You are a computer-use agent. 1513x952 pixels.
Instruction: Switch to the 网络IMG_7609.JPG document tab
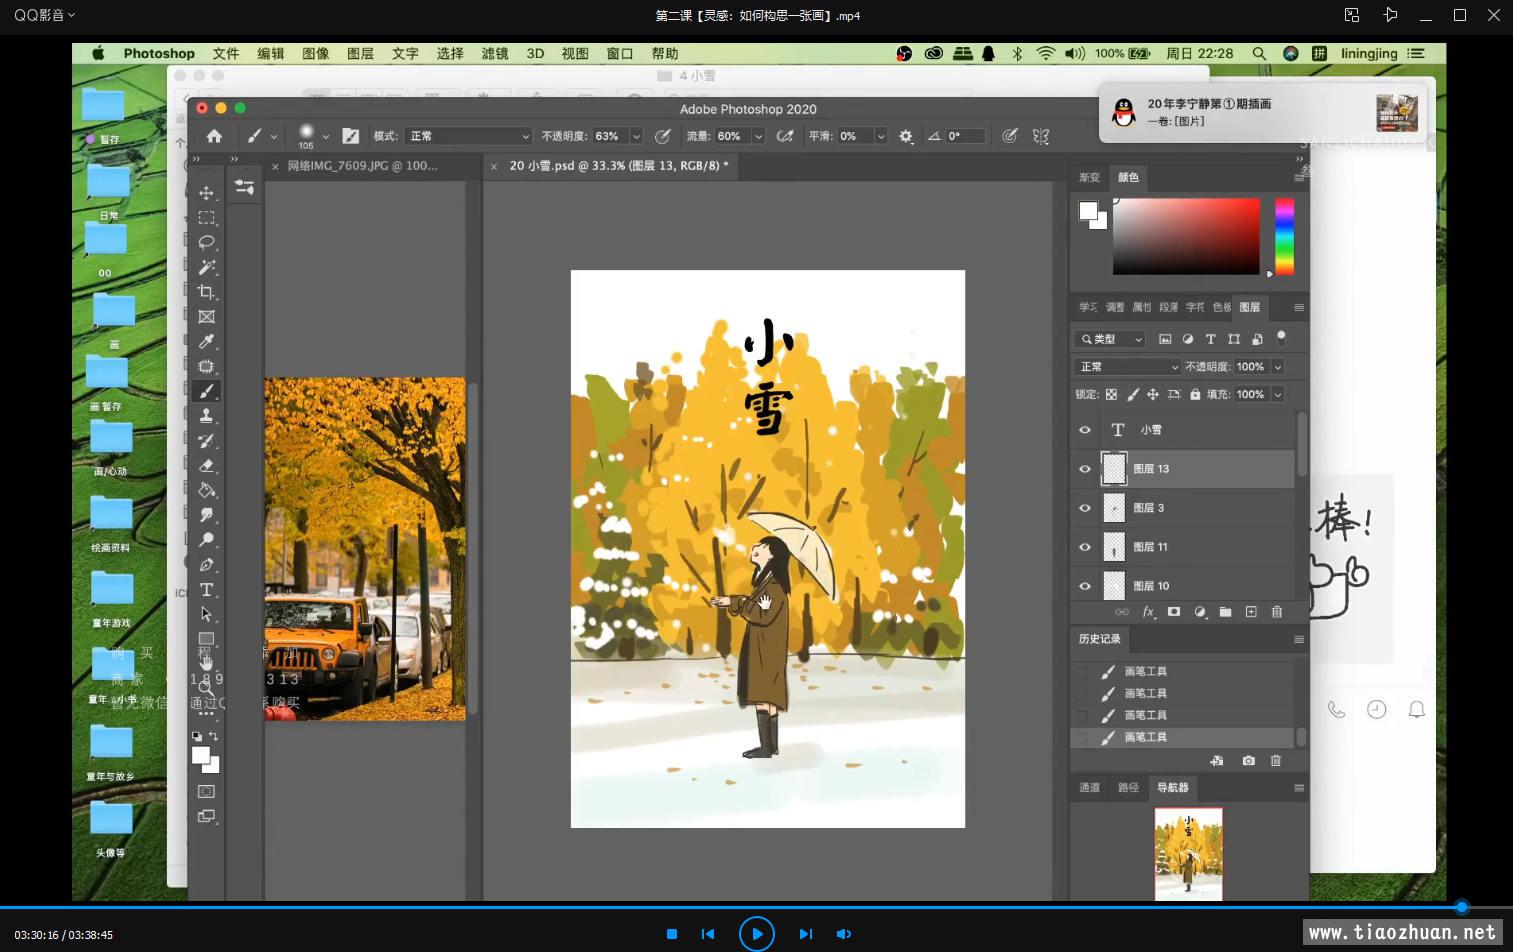362,166
